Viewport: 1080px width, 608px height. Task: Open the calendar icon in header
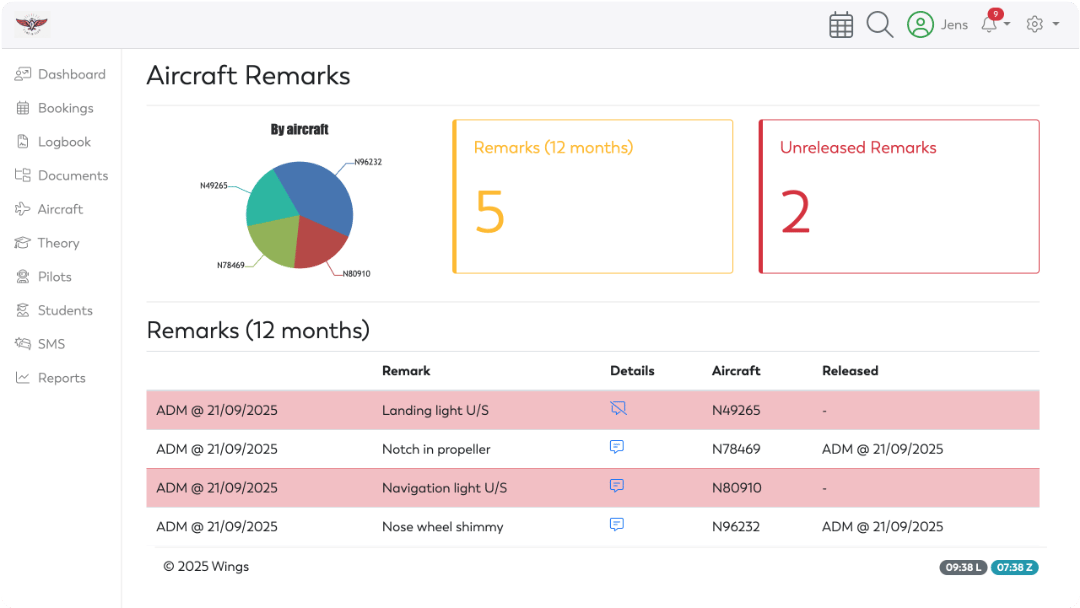point(841,25)
